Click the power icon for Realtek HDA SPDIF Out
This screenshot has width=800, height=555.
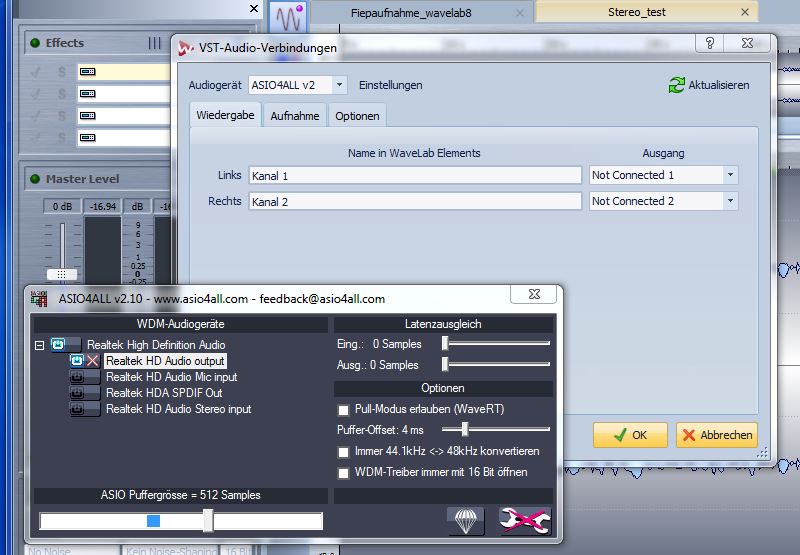point(77,393)
